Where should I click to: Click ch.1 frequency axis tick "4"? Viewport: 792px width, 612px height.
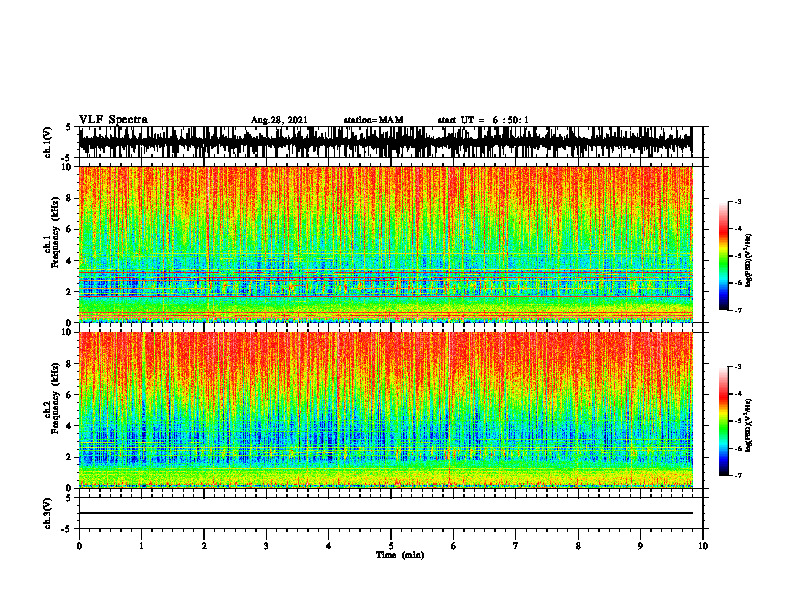[70, 261]
